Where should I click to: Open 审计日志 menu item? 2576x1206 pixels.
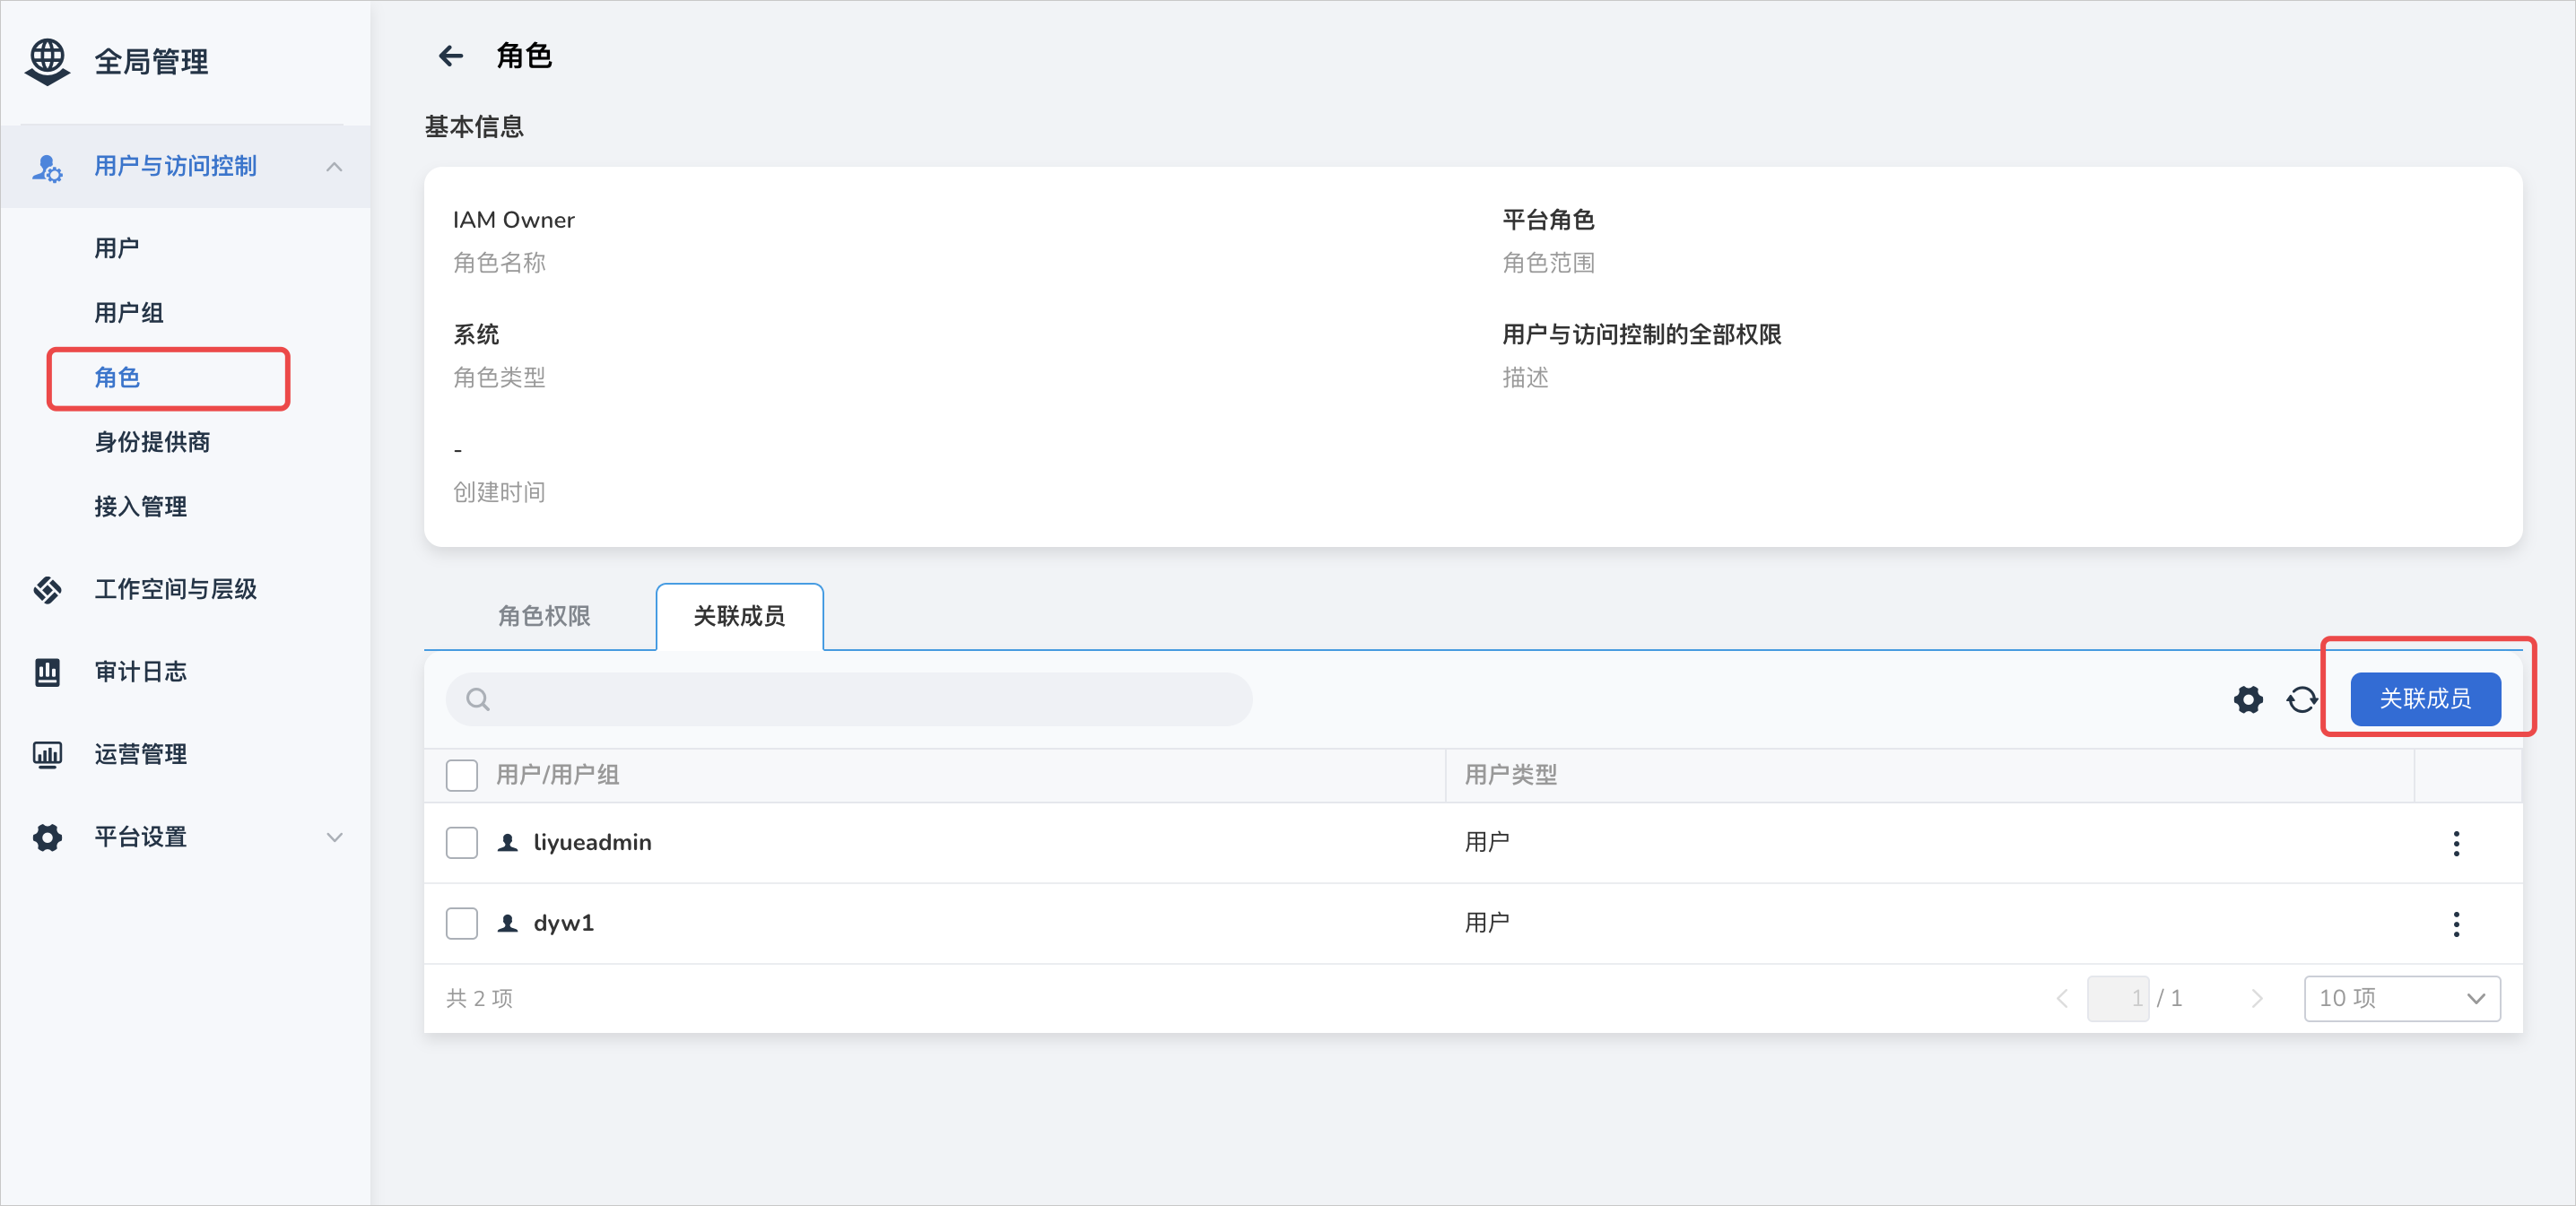141,672
